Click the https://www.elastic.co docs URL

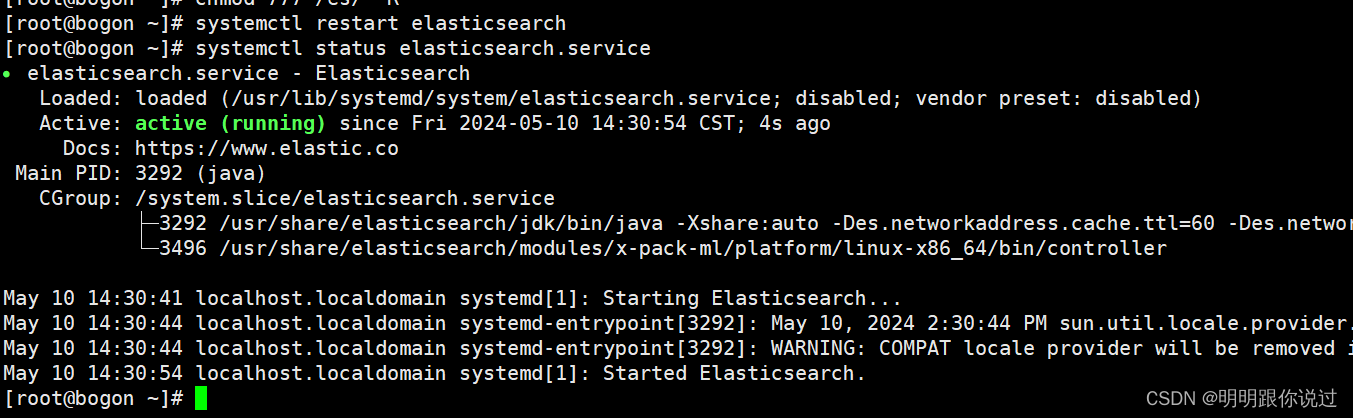pos(267,148)
